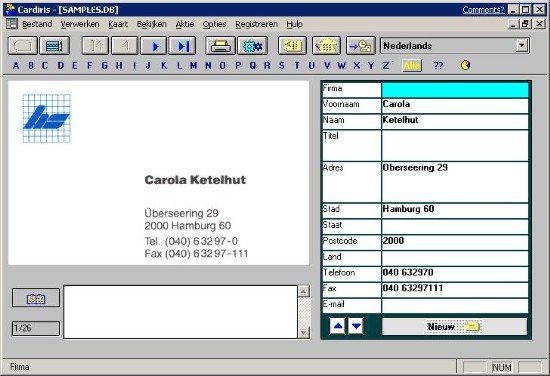The height and width of the screenshot is (376, 550).
Task: Click inside the notes text area
Action: [x=180, y=312]
